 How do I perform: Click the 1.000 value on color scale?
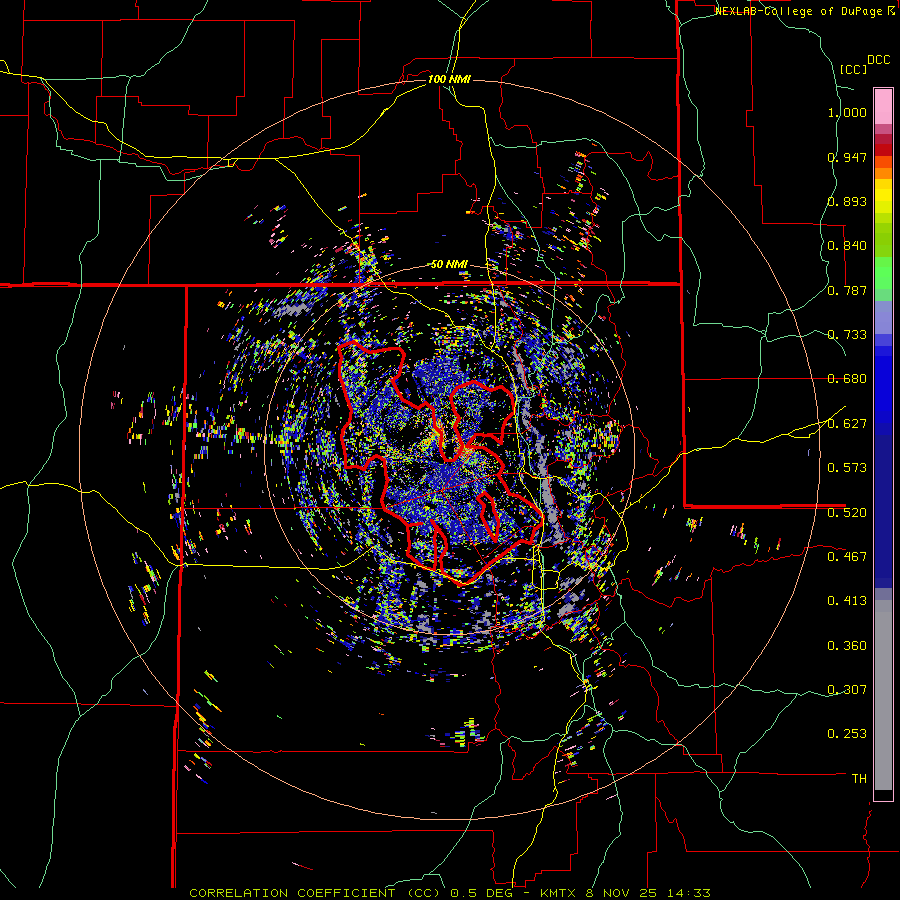[x=847, y=112]
